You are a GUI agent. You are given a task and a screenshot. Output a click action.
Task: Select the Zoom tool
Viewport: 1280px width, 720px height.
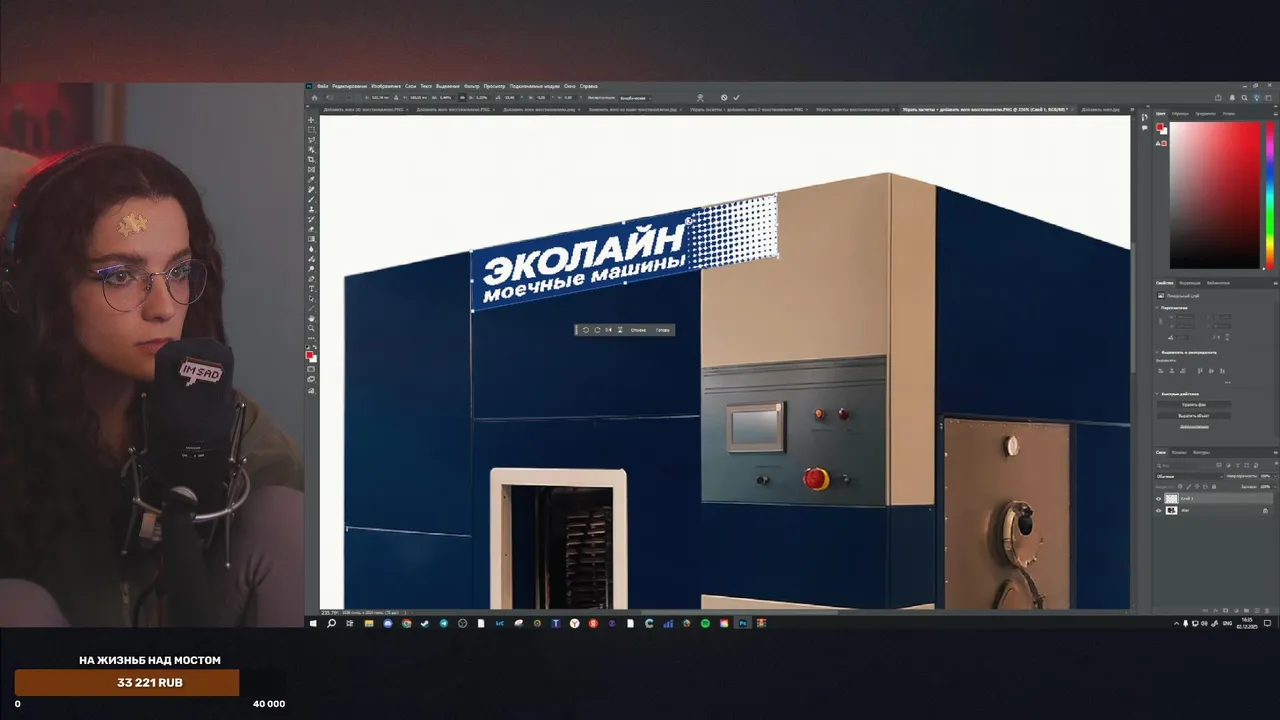coord(311,328)
